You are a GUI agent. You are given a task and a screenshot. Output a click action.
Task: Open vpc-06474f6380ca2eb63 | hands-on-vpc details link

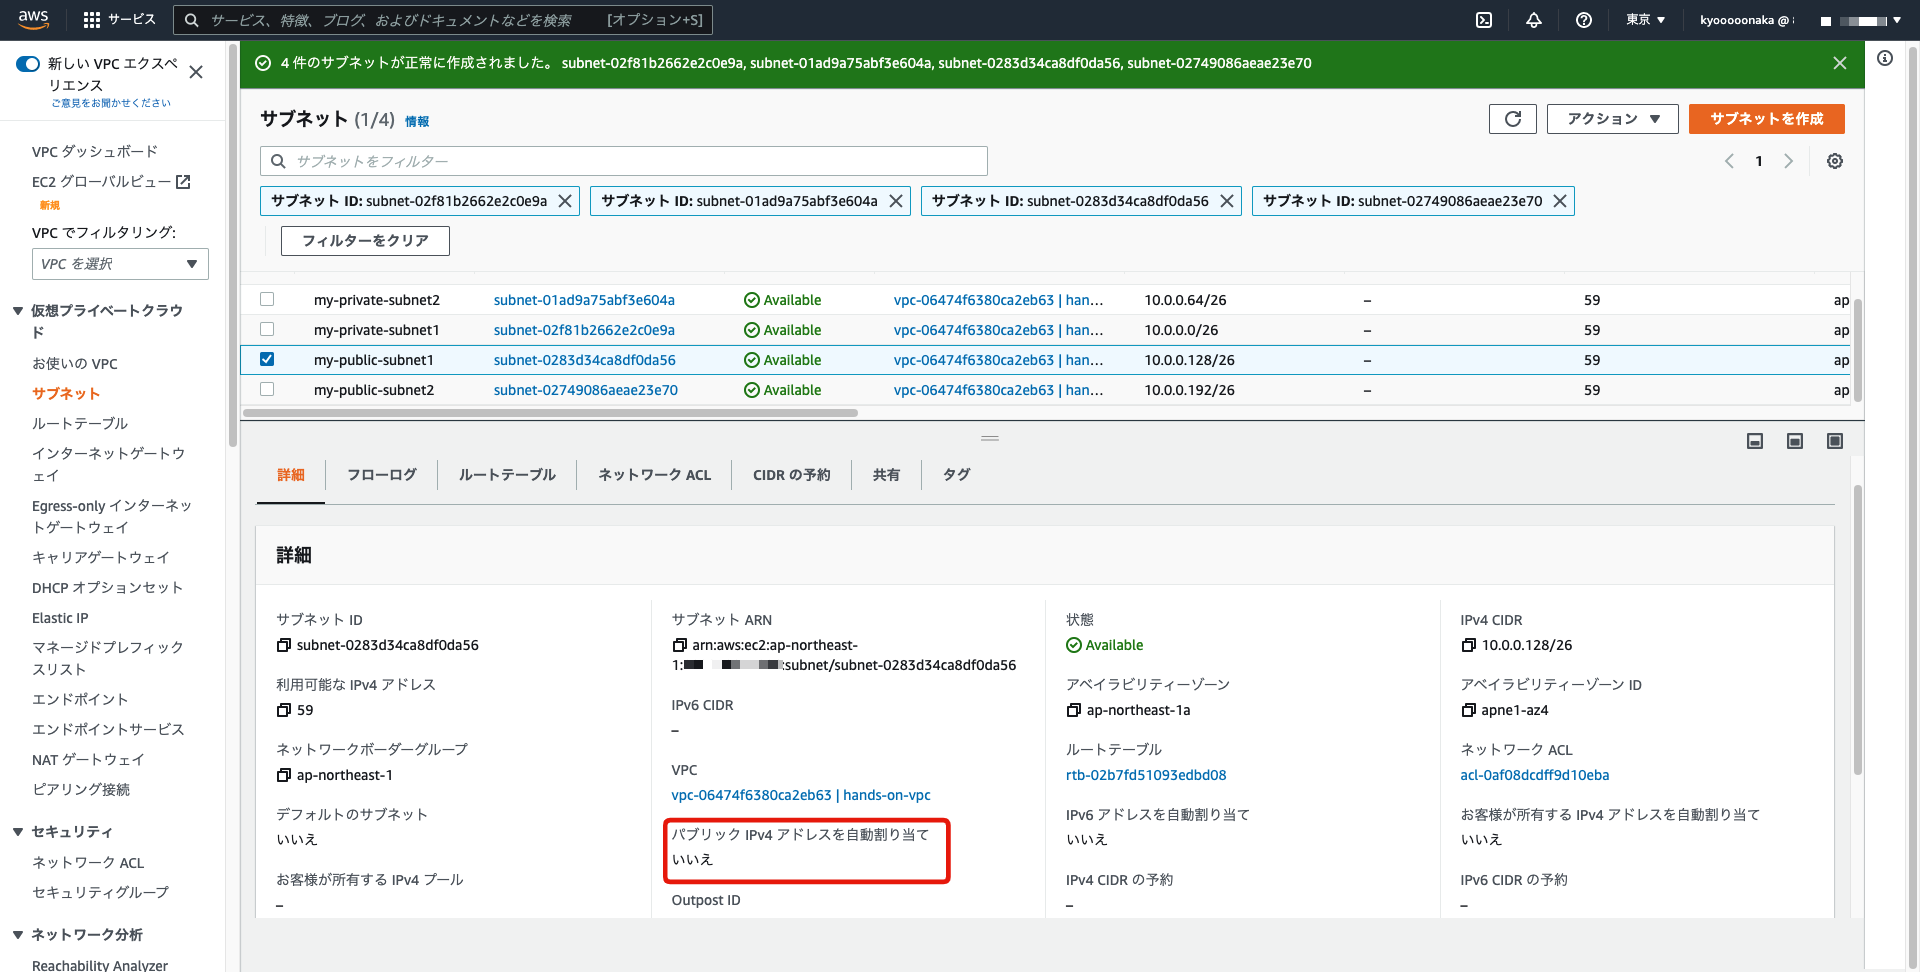801,796
